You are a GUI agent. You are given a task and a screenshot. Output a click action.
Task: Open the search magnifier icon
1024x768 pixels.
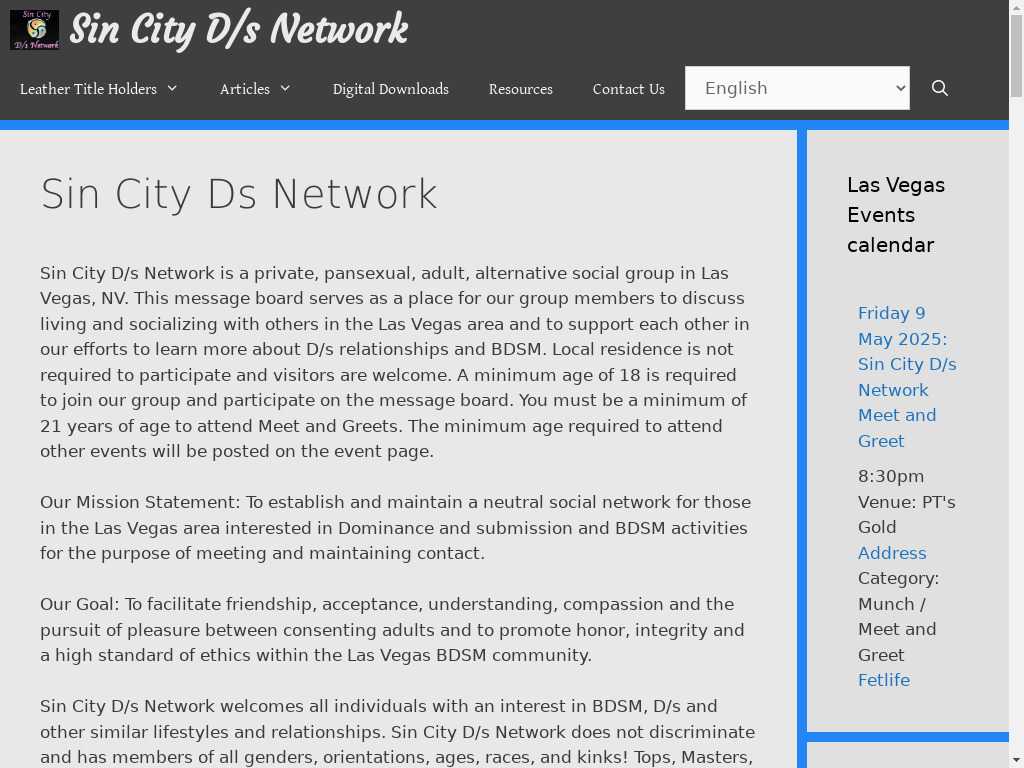[939, 88]
